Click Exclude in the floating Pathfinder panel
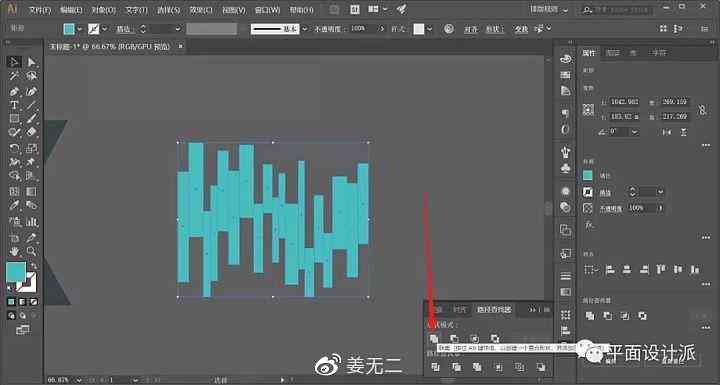Image resolution: width=720 pixels, height=385 pixels. (495, 339)
